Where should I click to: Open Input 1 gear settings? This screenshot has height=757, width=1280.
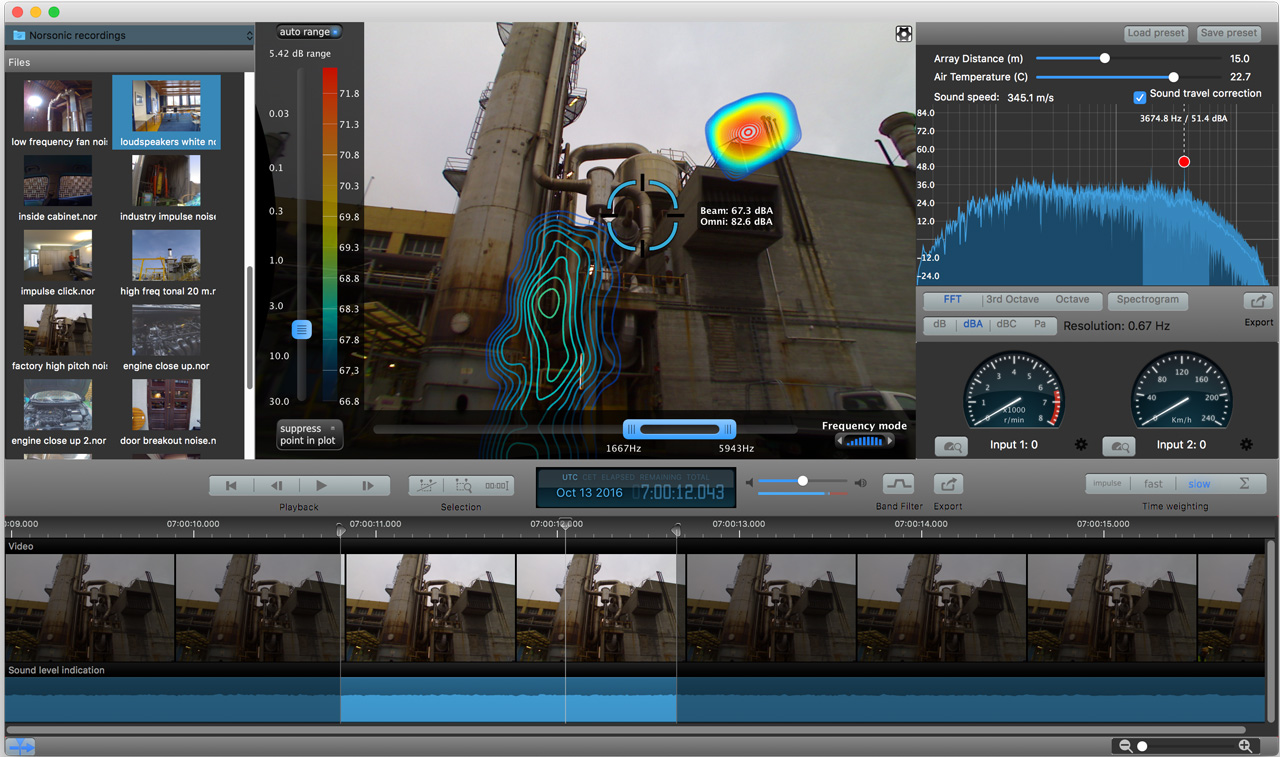pyautogui.click(x=1080, y=445)
